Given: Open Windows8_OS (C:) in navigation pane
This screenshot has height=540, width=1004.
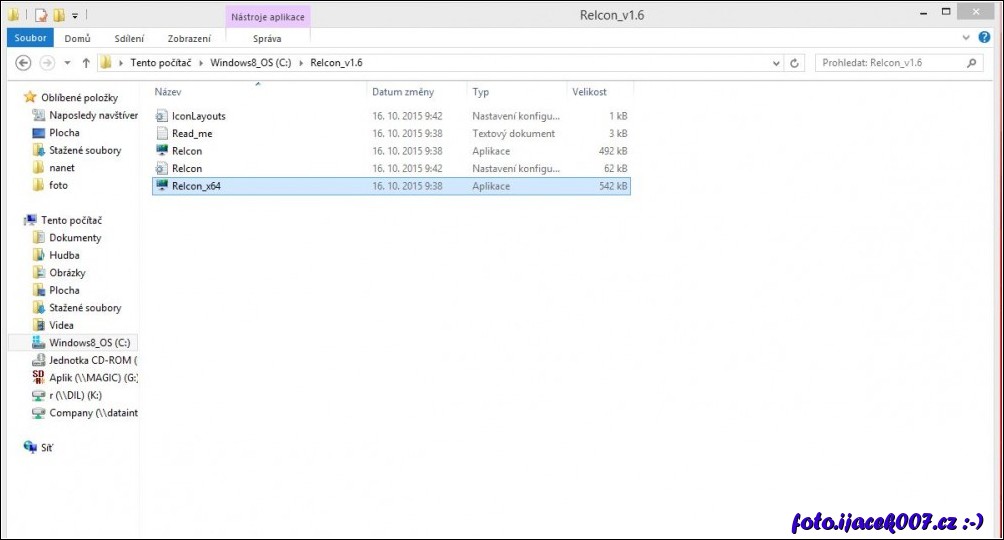Looking at the screenshot, I should (89, 343).
